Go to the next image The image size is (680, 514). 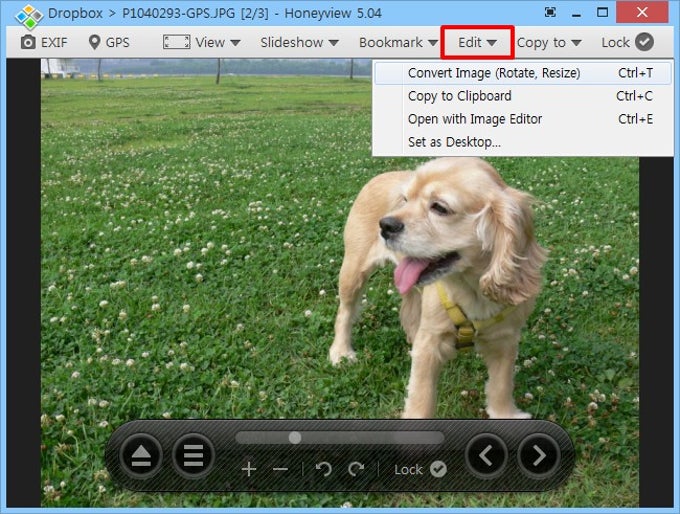pyautogui.click(x=539, y=456)
